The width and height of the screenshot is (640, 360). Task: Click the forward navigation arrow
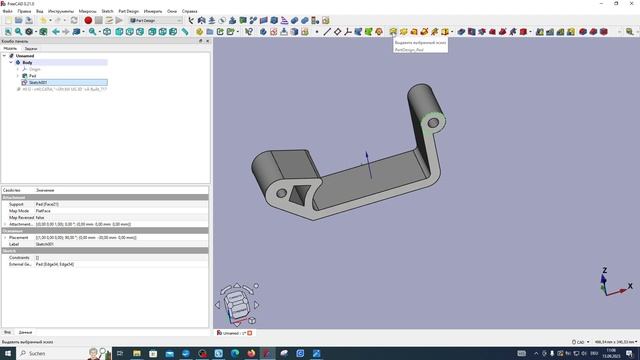click(66, 31)
